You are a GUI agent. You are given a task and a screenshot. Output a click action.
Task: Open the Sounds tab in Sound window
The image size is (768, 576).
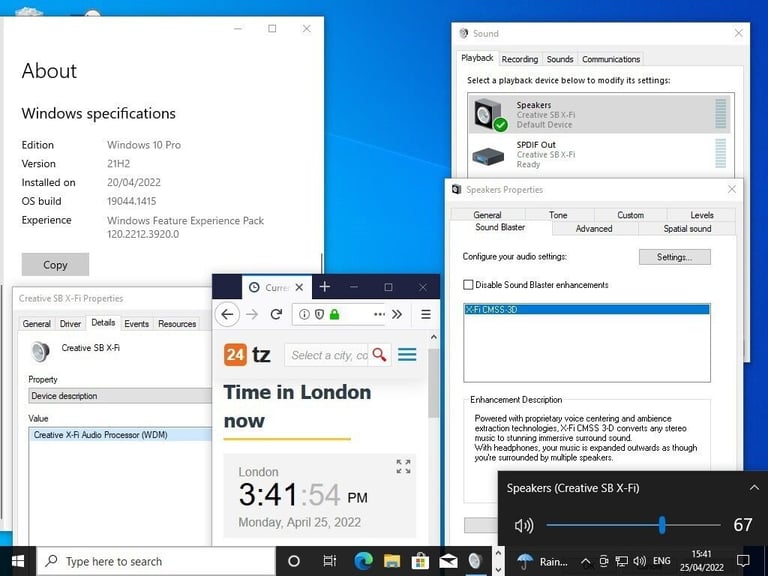[559, 59]
